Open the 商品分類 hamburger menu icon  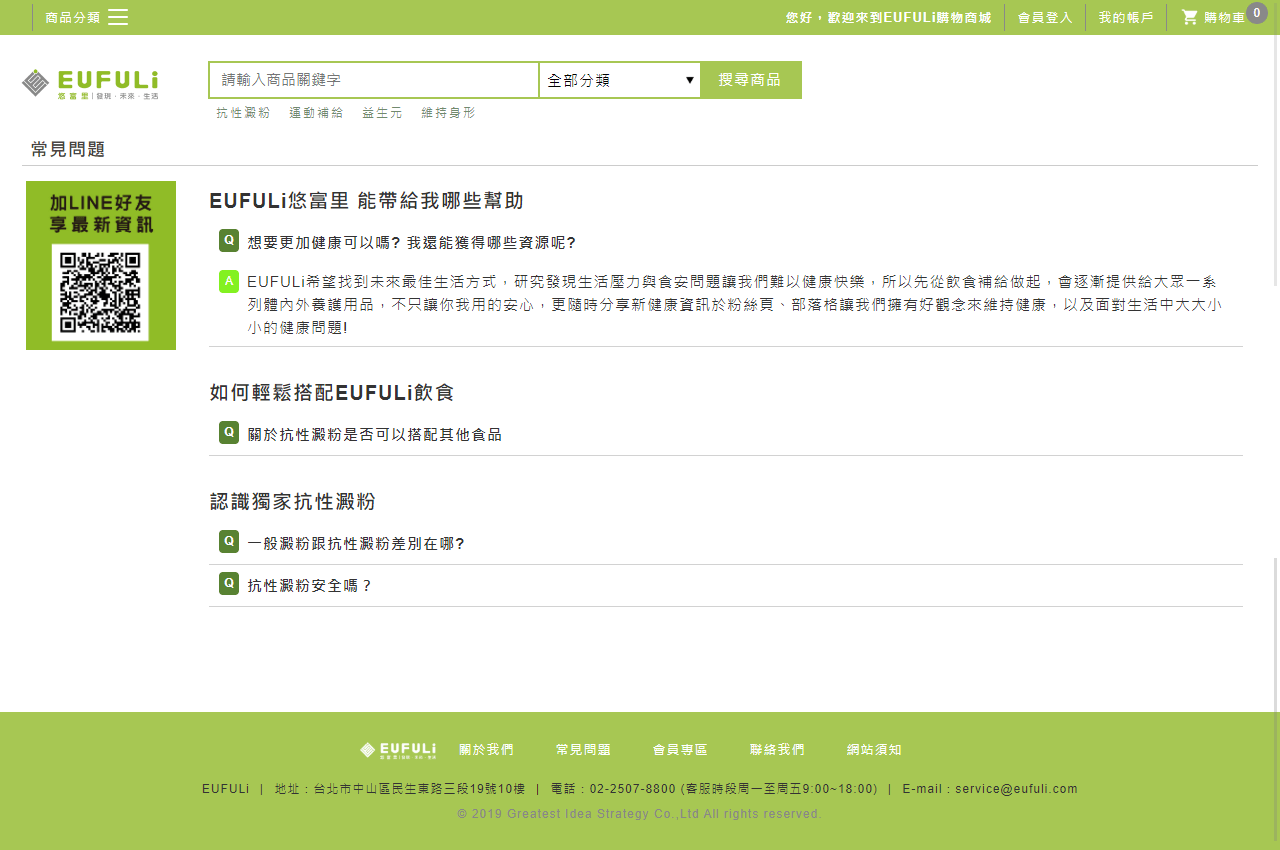click(118, 17)
